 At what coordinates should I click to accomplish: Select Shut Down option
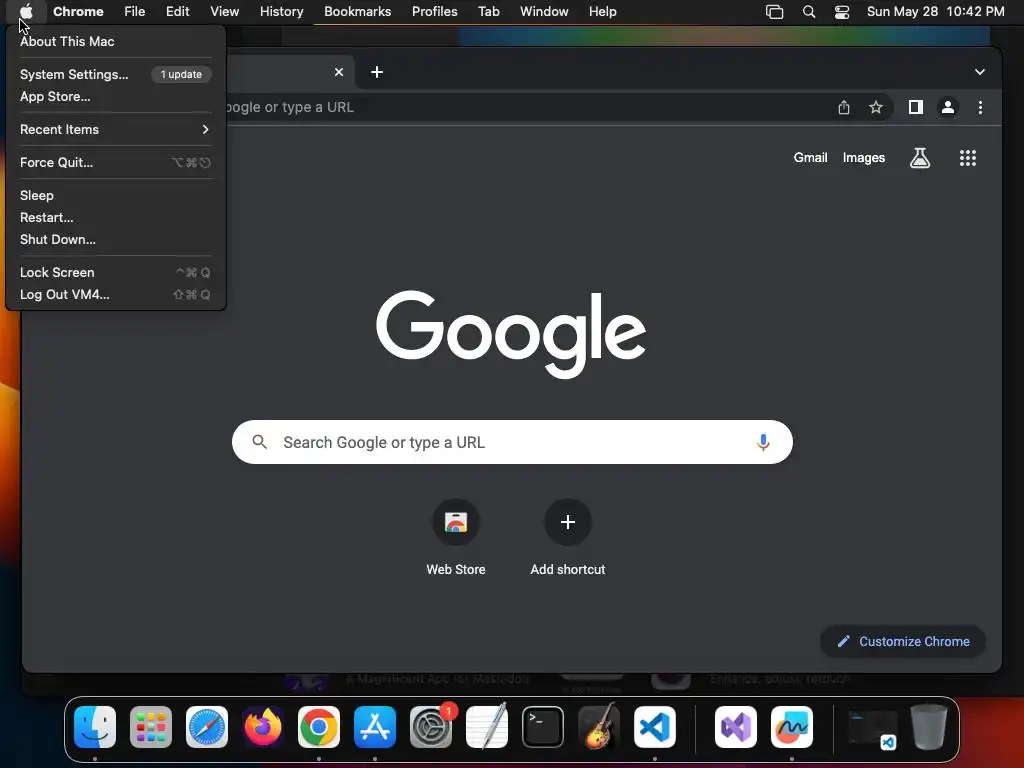point(57,240)
